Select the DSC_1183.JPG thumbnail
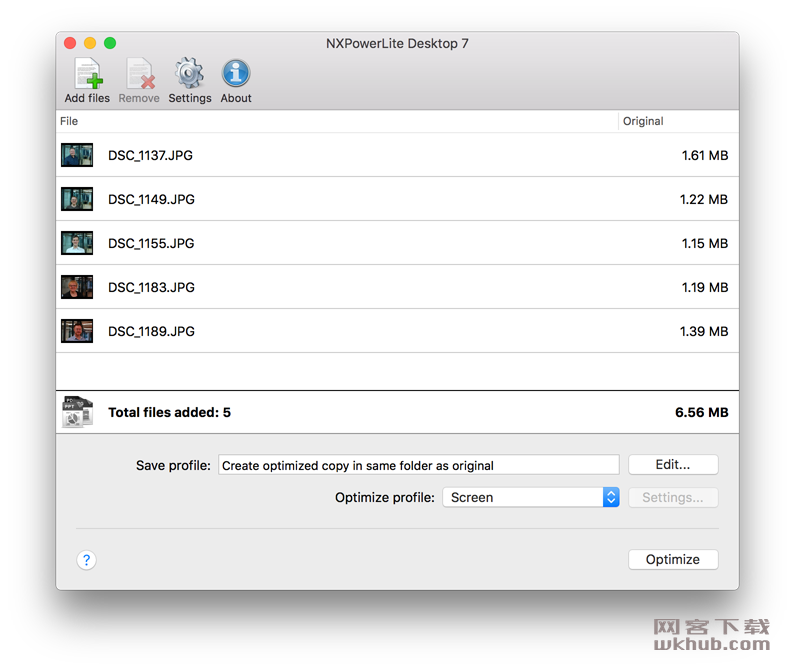Screen dimensions: 795x670 click(x=77, y=287)
